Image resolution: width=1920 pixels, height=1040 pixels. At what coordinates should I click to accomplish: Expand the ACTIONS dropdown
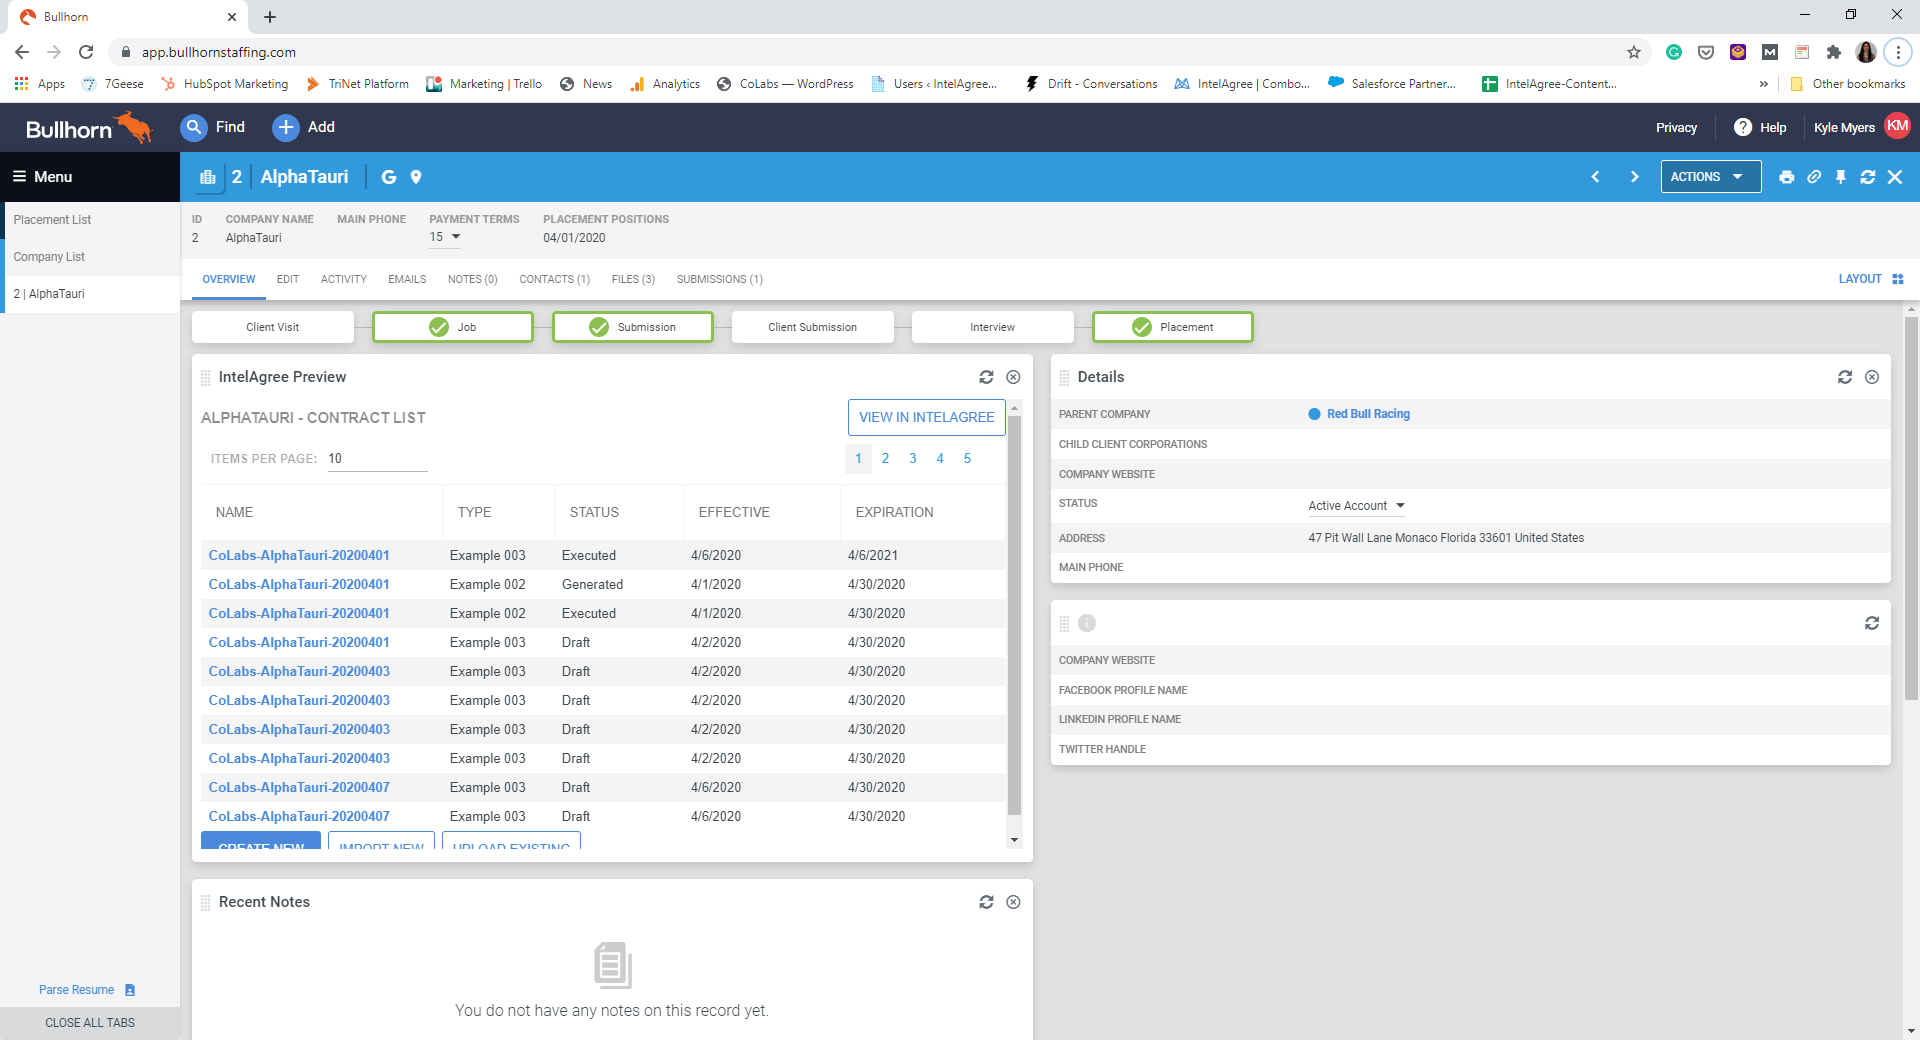click(1710, 177)
